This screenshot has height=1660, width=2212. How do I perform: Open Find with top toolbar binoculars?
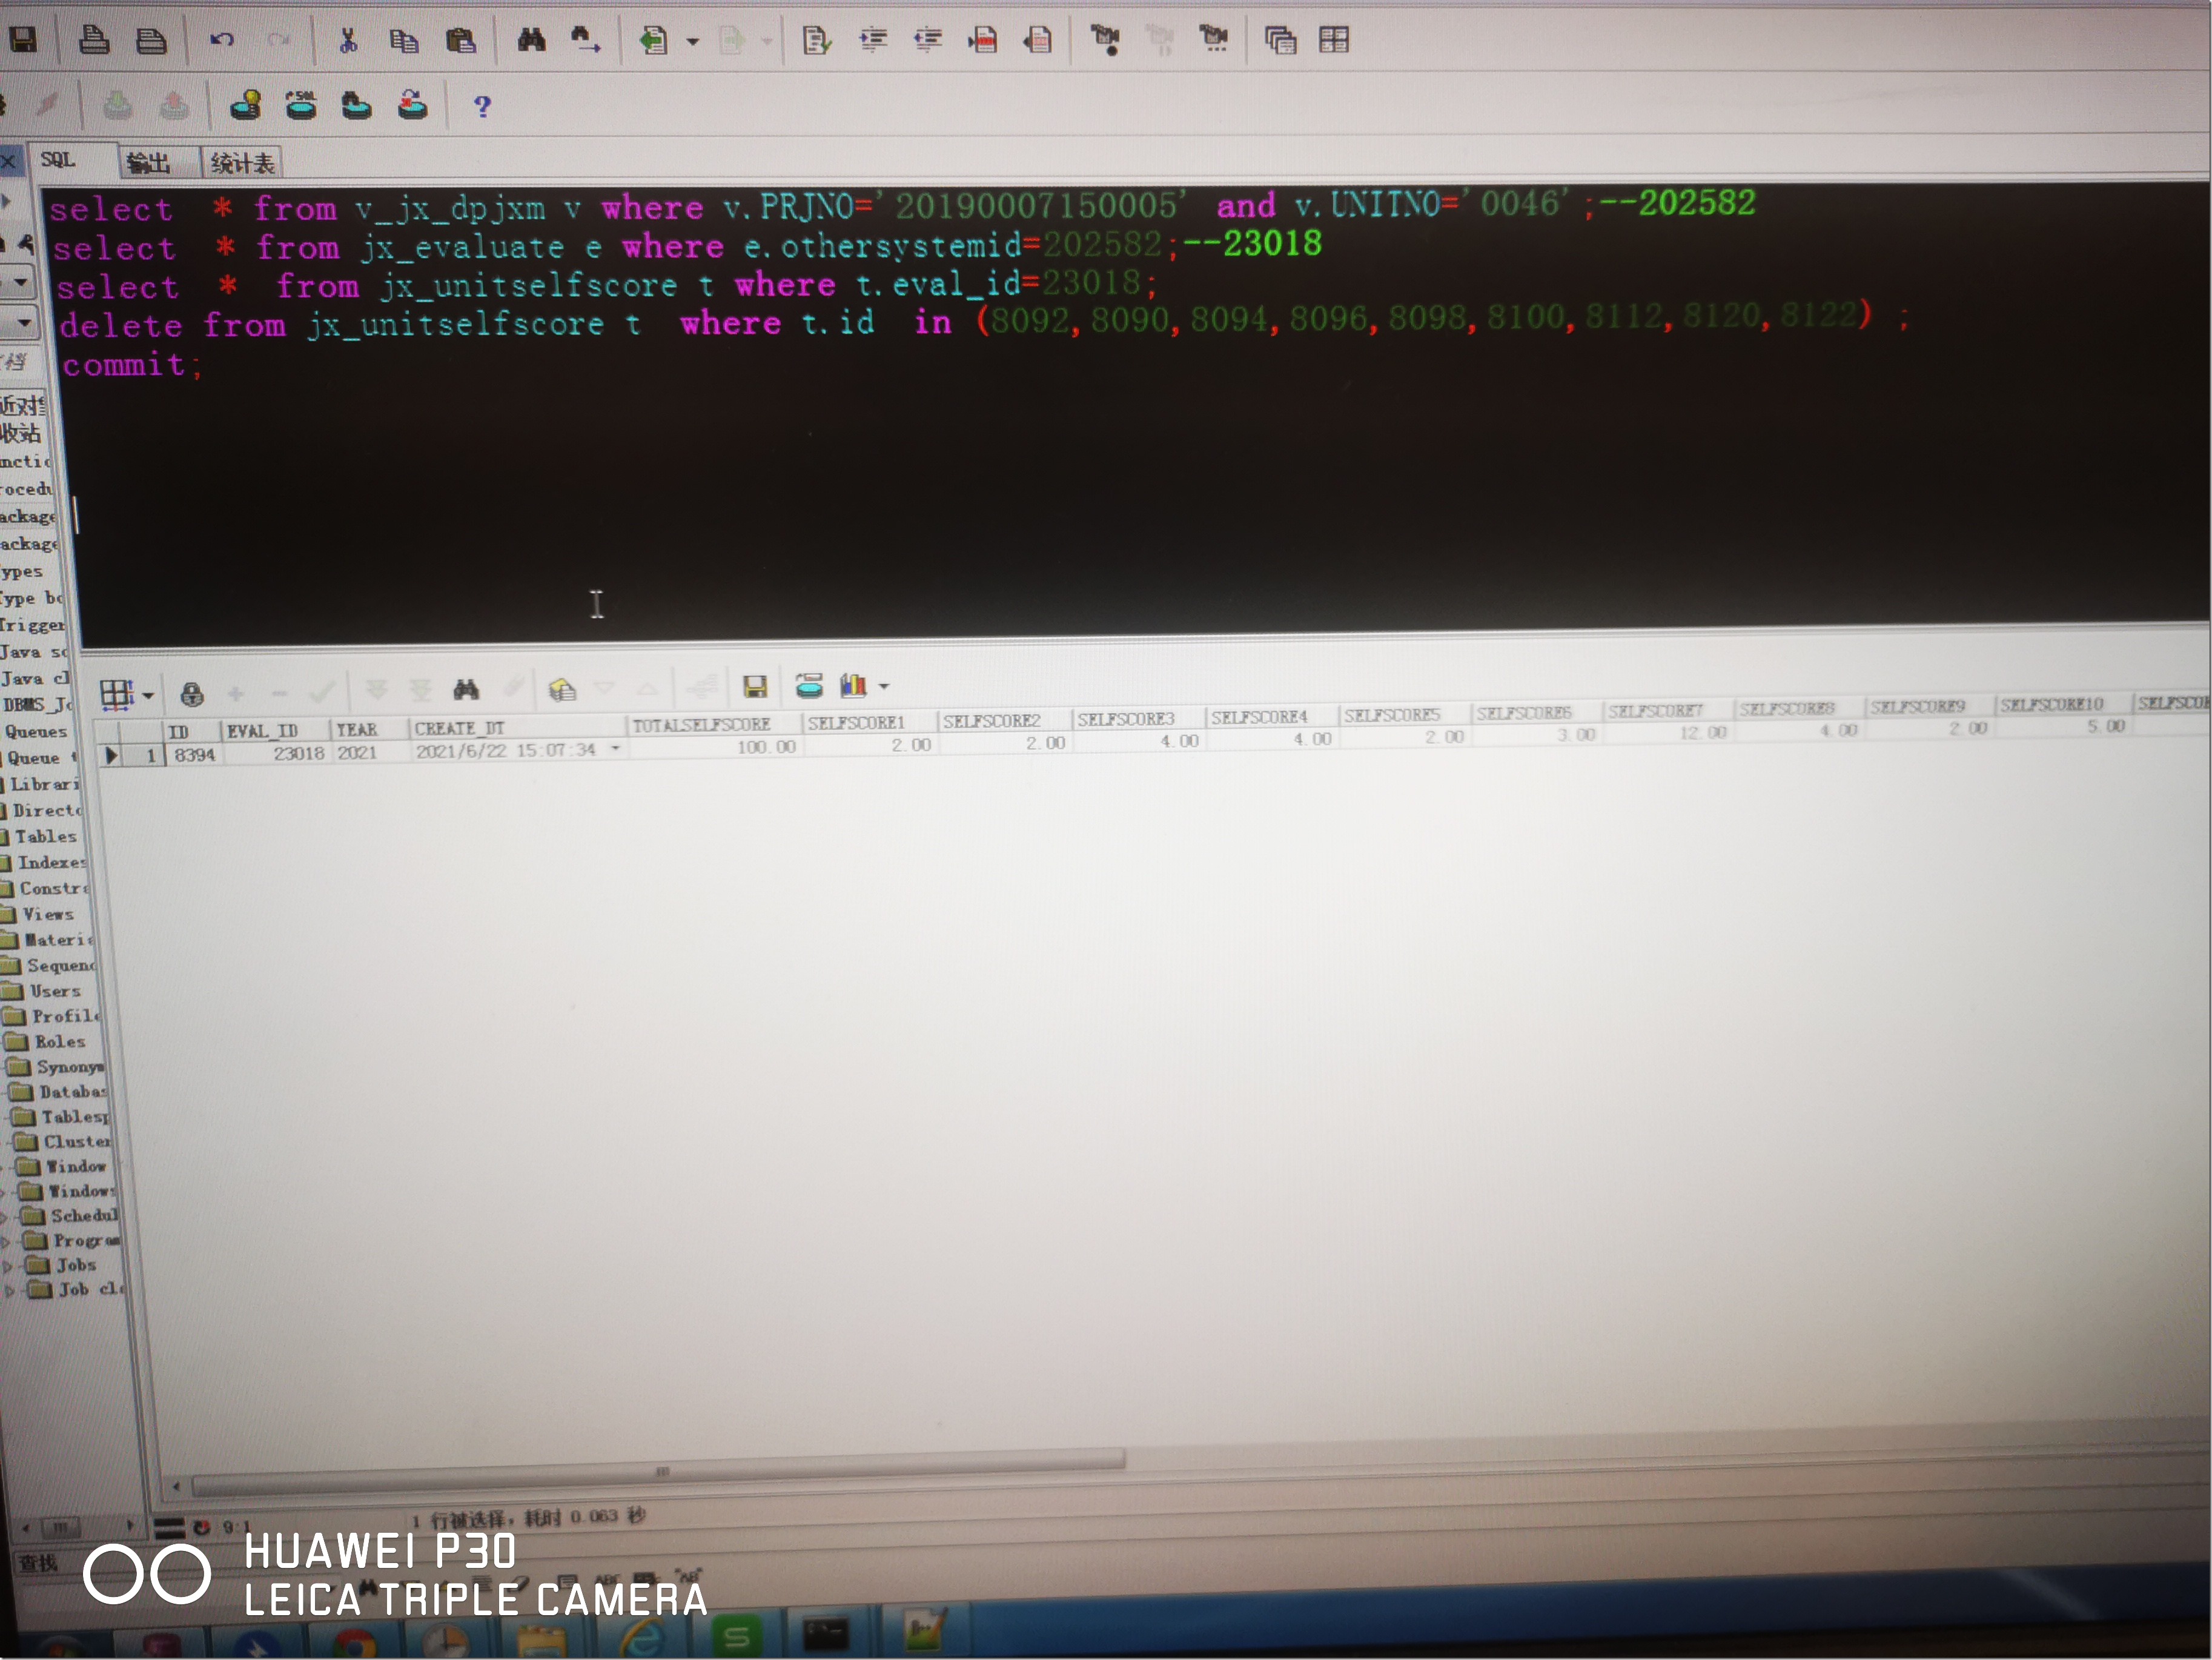531,40
